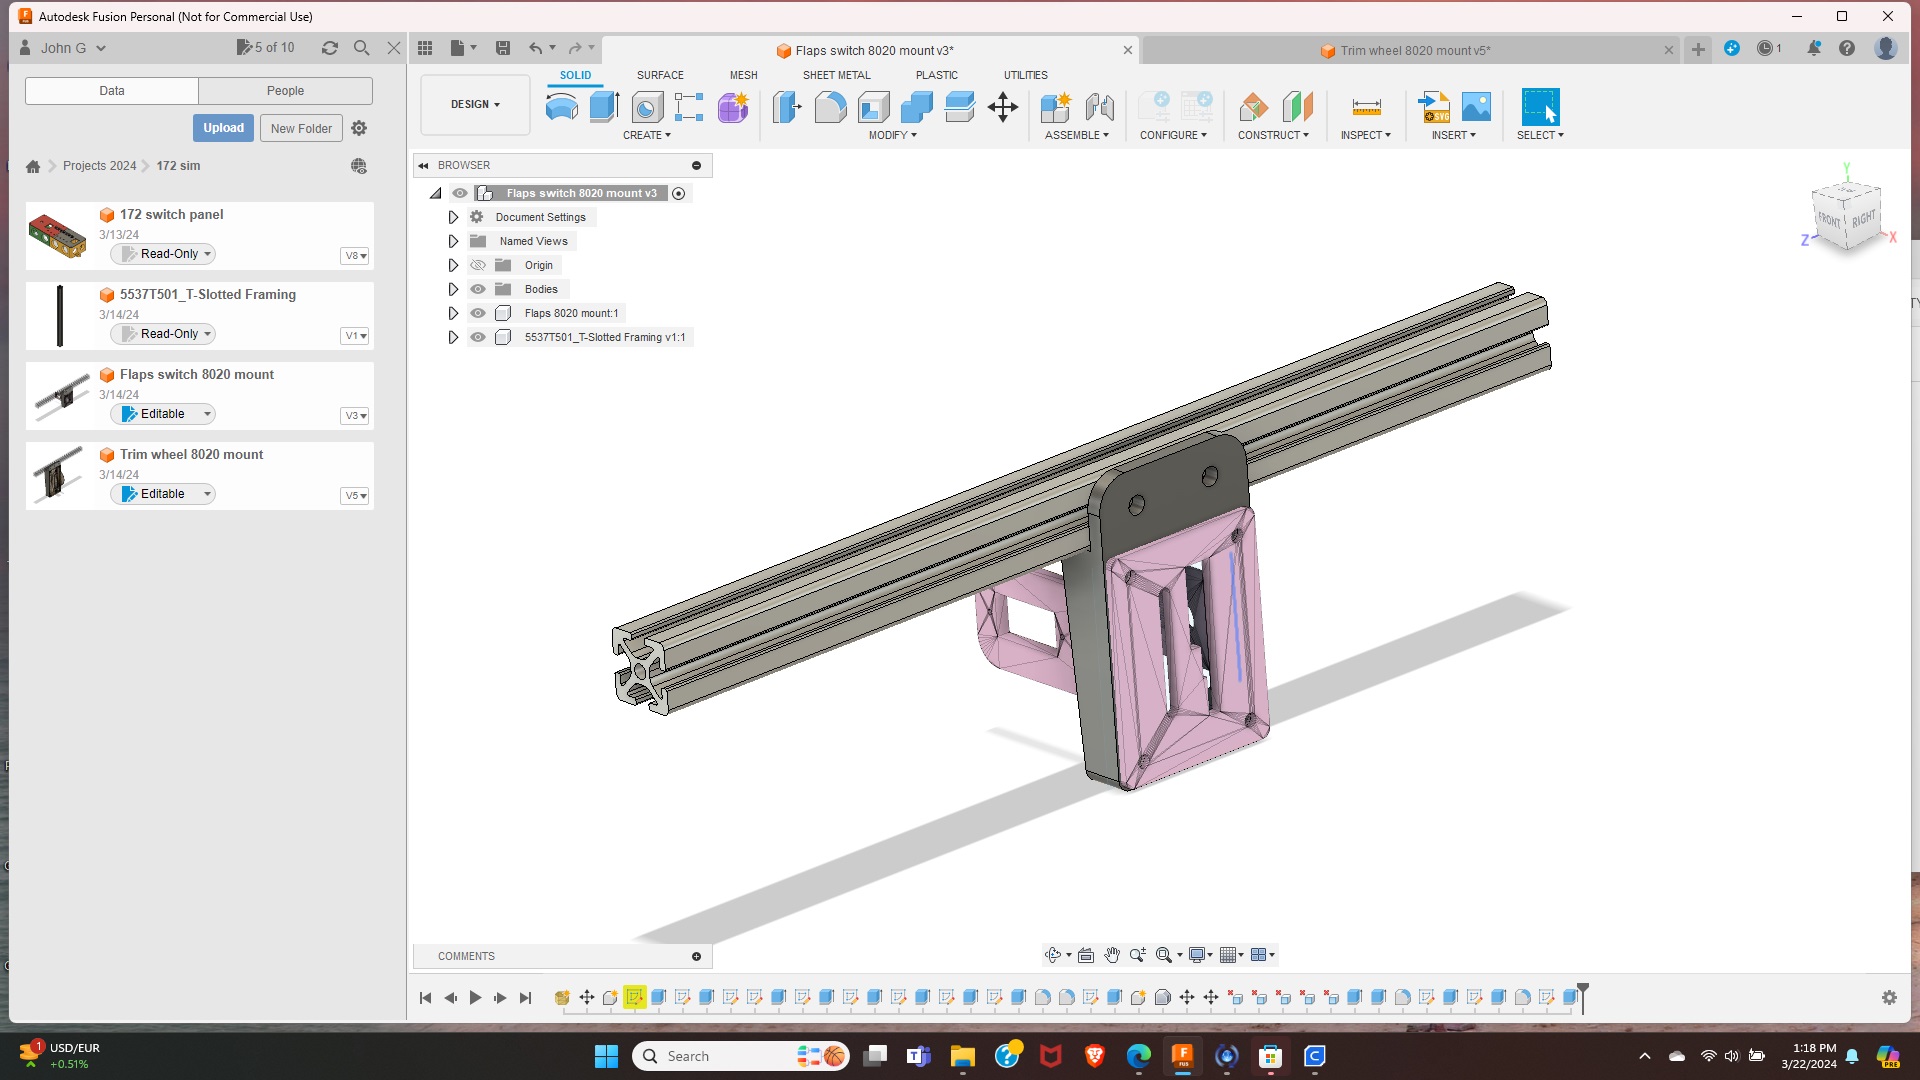Image resolution: width=1920 pixels, height=1080 pixels.
Task: Click the New Folder button
Action: point(301,128)
